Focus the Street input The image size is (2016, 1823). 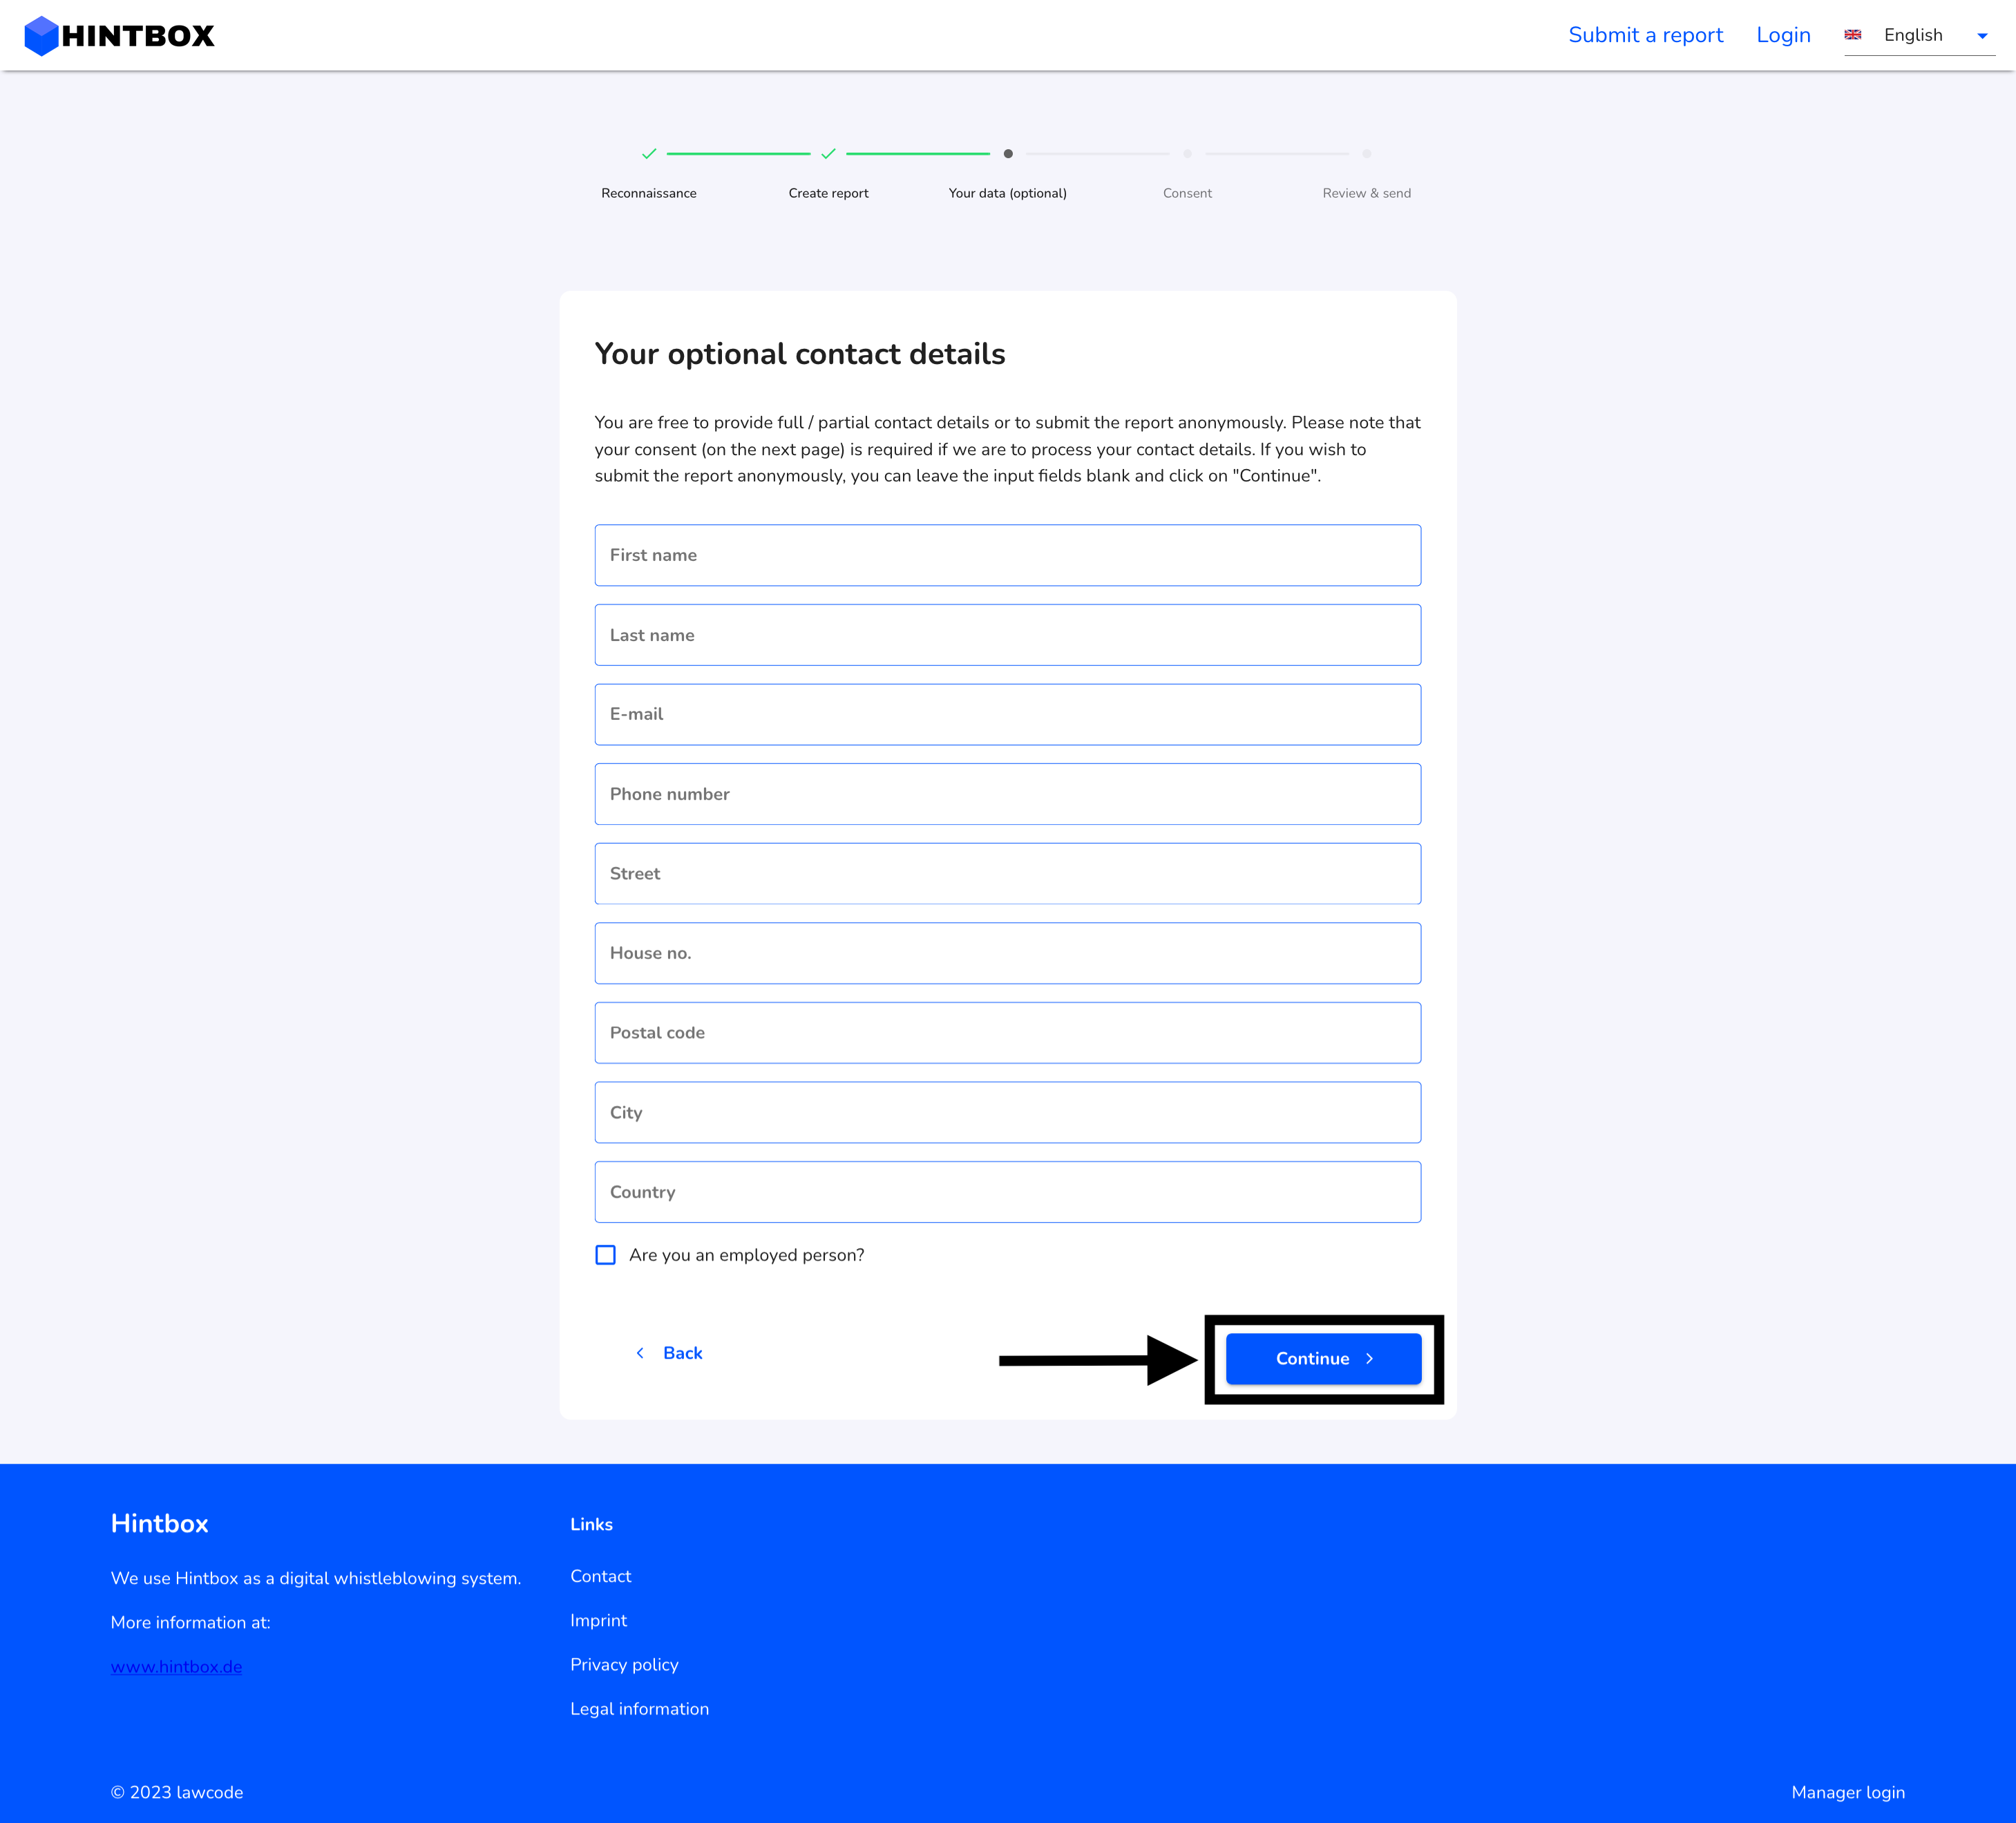tap(1008, 874)
